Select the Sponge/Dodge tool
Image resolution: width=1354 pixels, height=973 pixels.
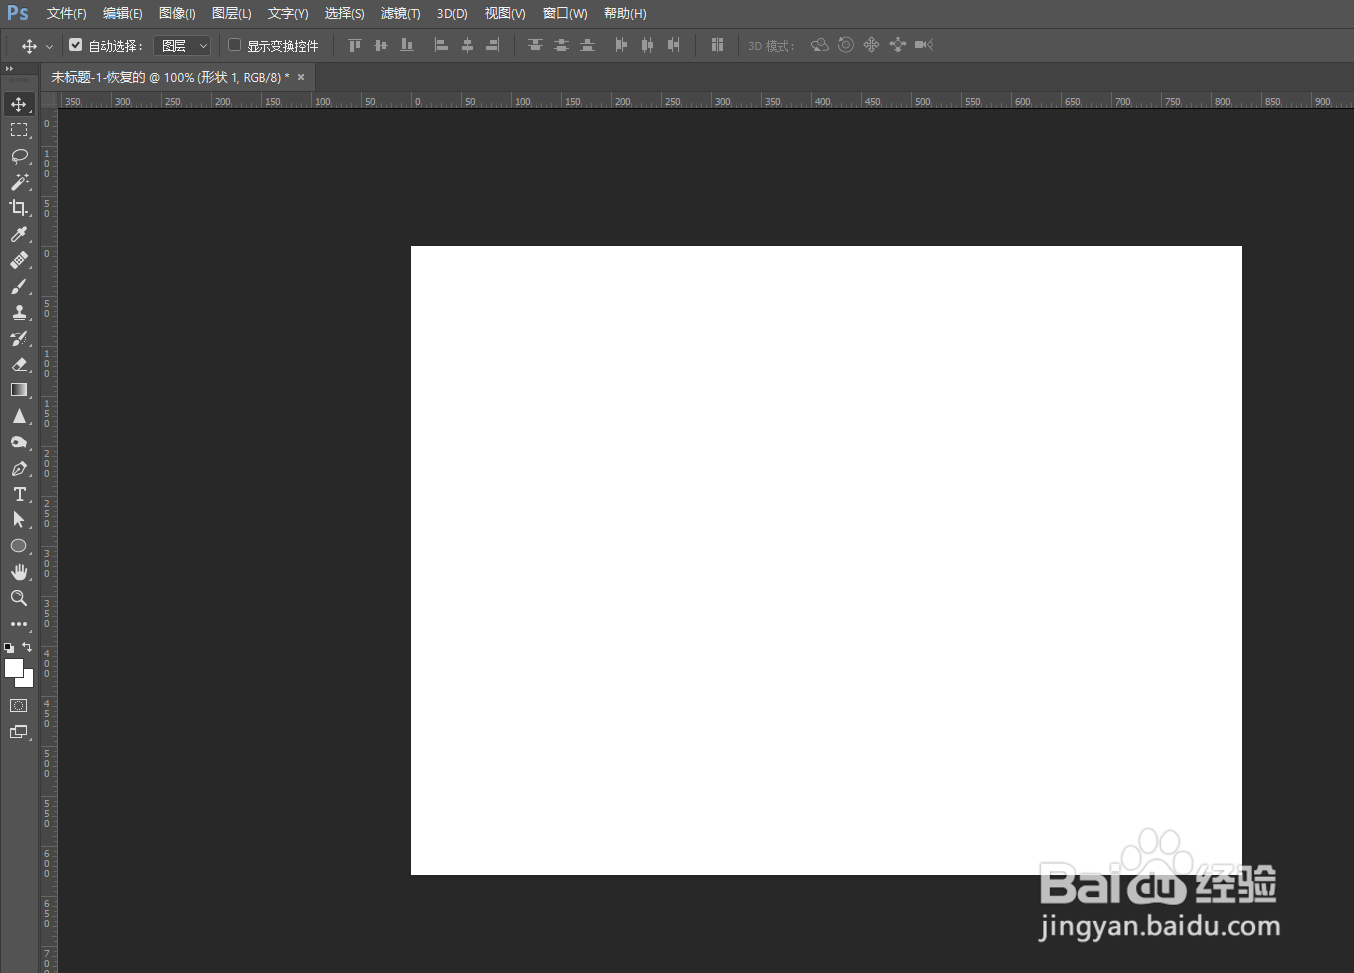(19, 442)
